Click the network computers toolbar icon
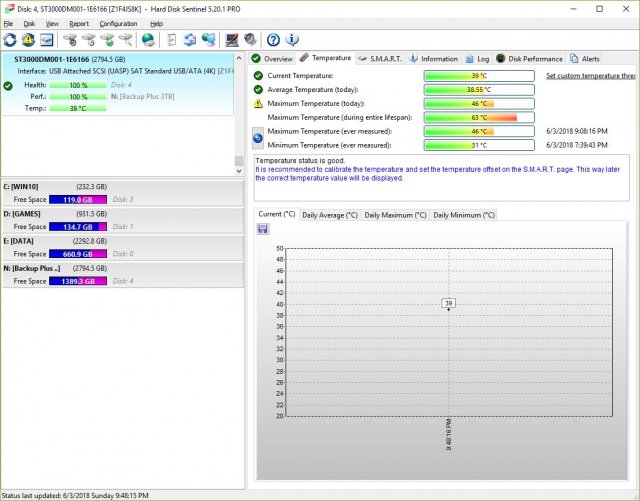Screen dimensions: 640x501 209,40
